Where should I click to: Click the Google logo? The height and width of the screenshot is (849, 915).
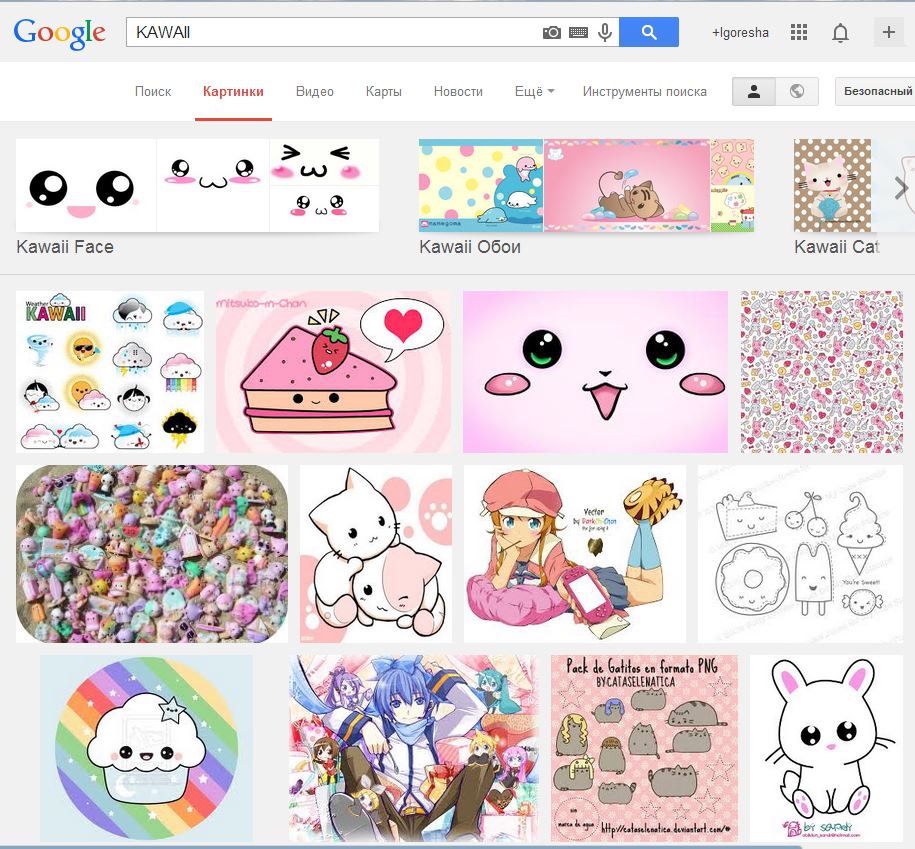pyautogui.click(x=60, y=33)
